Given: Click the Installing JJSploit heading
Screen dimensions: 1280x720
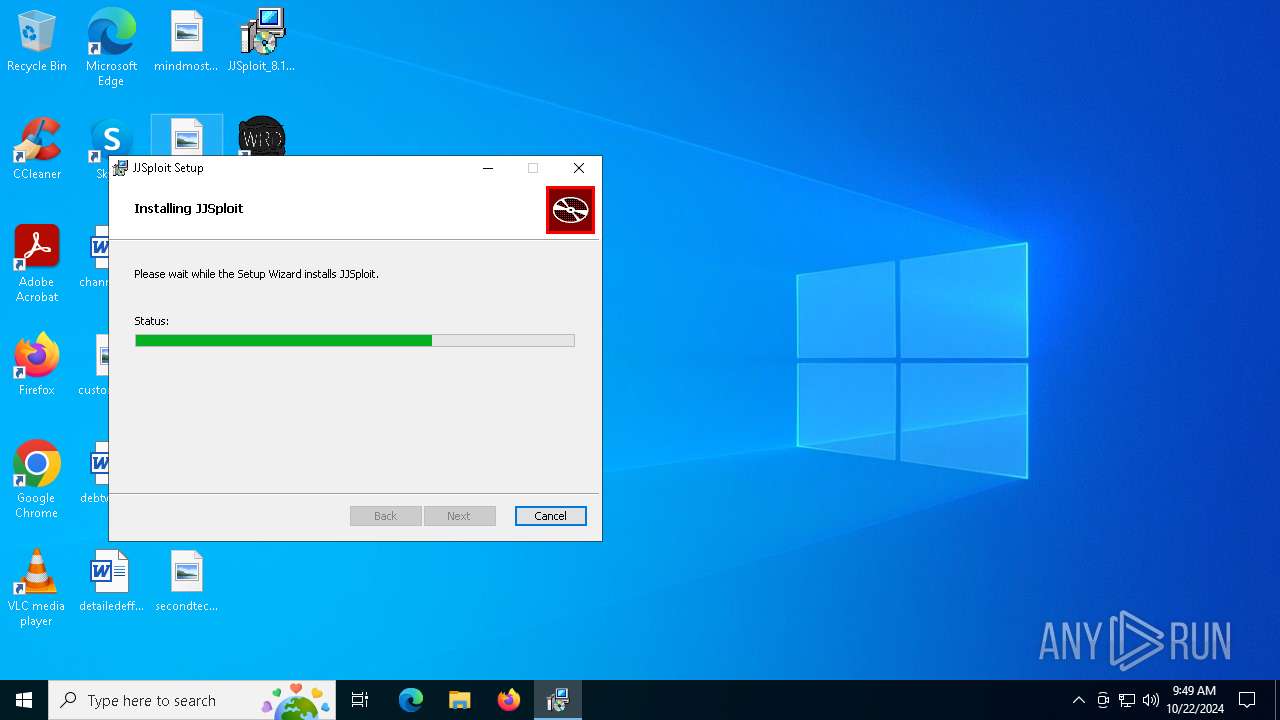Looking at the screenshot, I should tap(189, 208).
